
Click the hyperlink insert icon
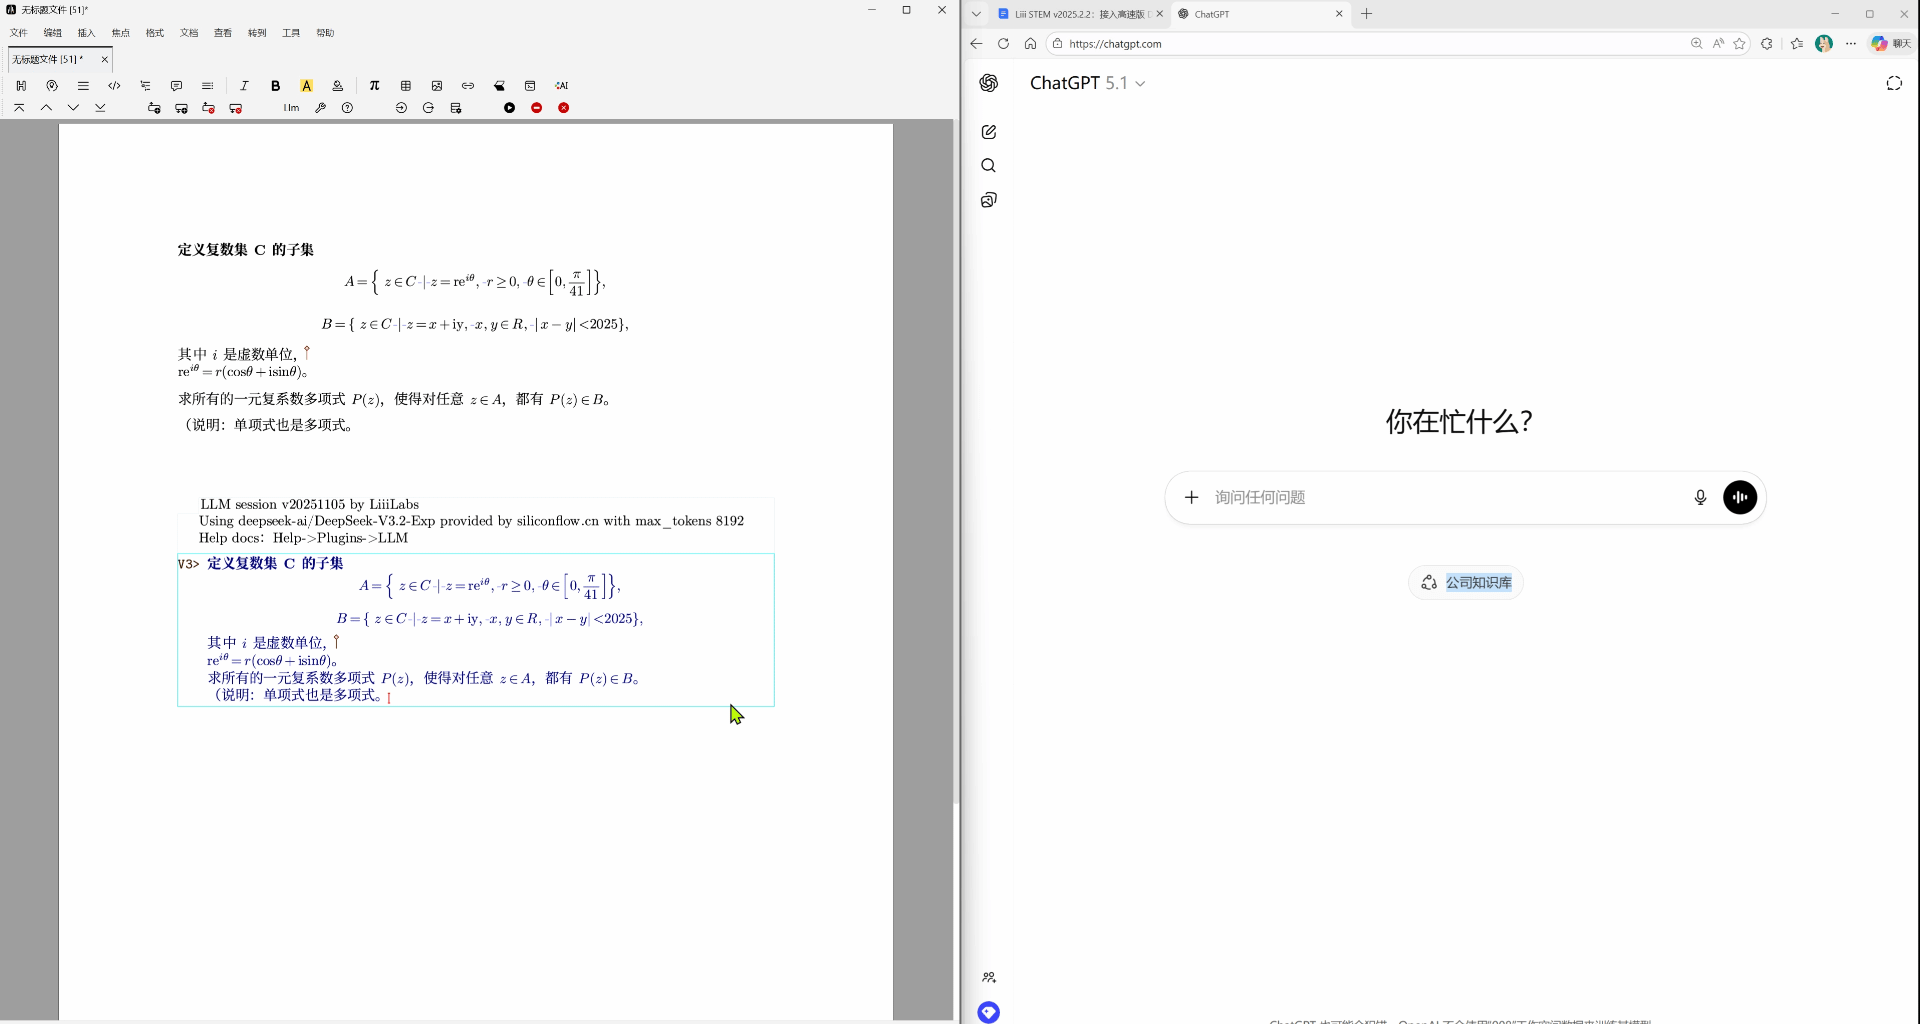point(468,86)
